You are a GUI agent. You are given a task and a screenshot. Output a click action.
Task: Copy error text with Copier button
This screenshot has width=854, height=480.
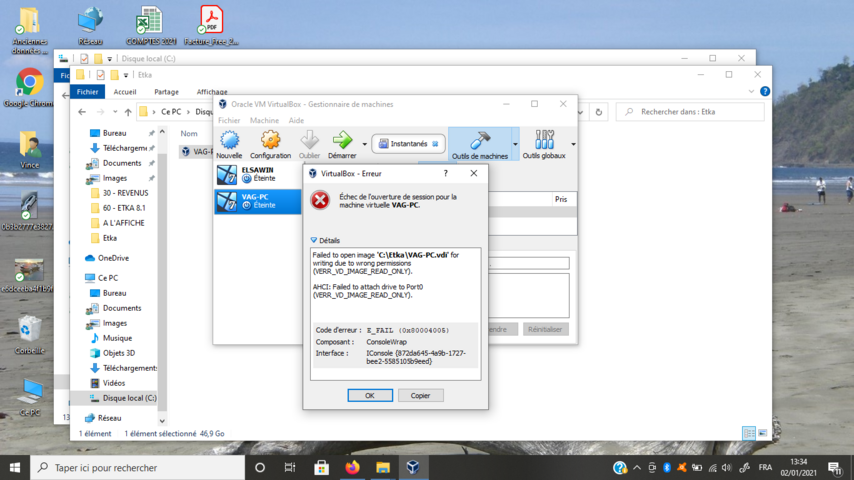coord(420,396)
